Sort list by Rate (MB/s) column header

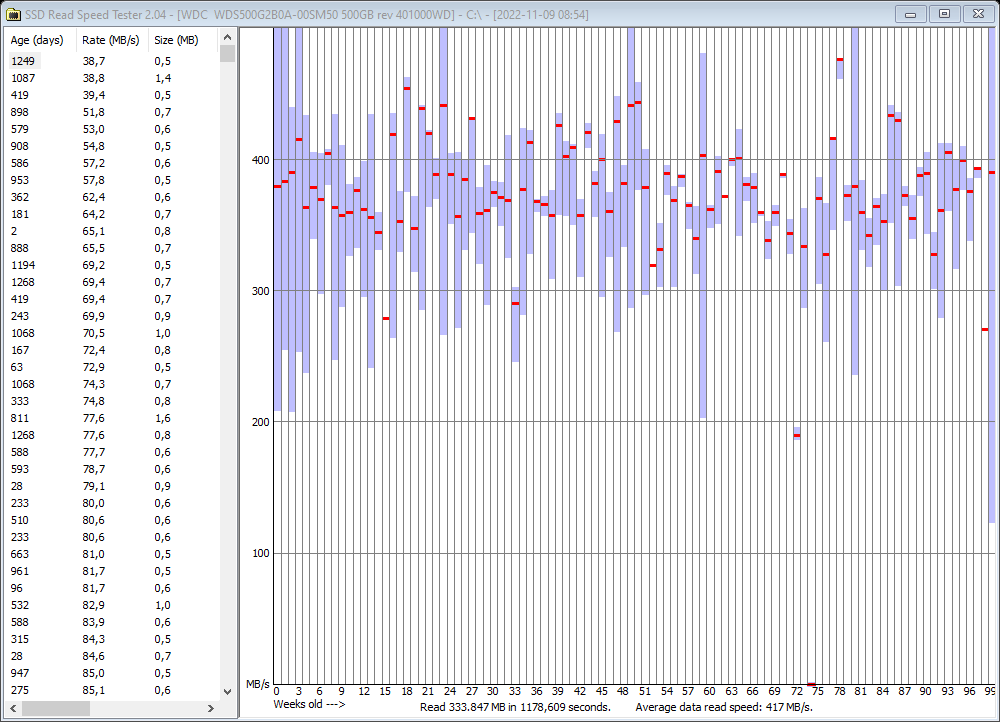click(112, 40)
